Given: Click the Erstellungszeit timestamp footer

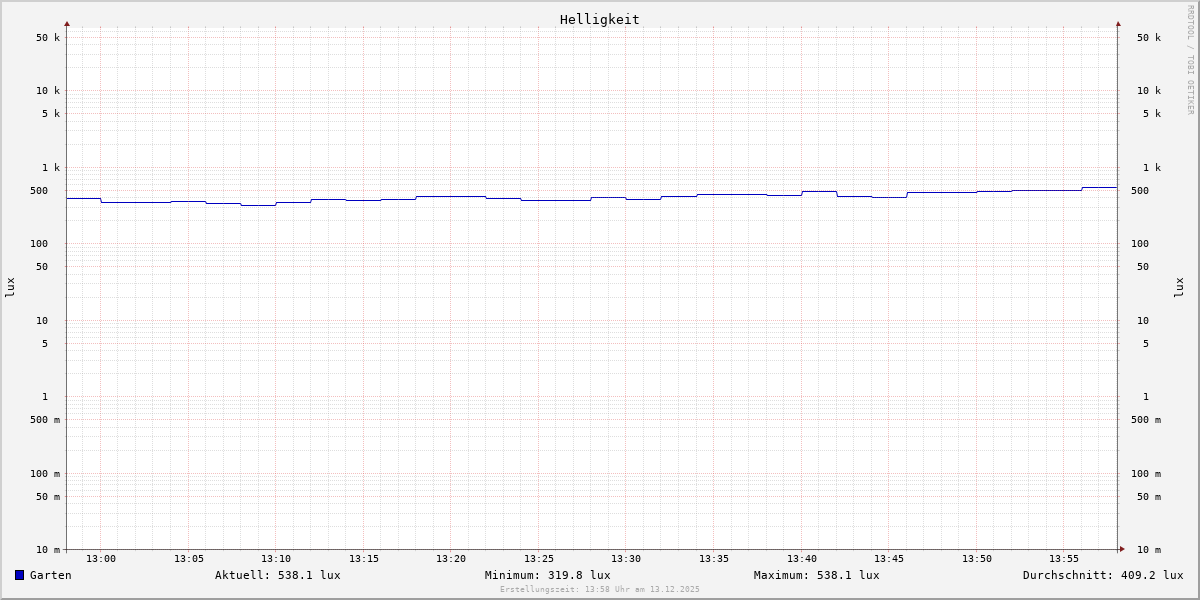Looking at the screenshot, I should [x=599, y=590].
